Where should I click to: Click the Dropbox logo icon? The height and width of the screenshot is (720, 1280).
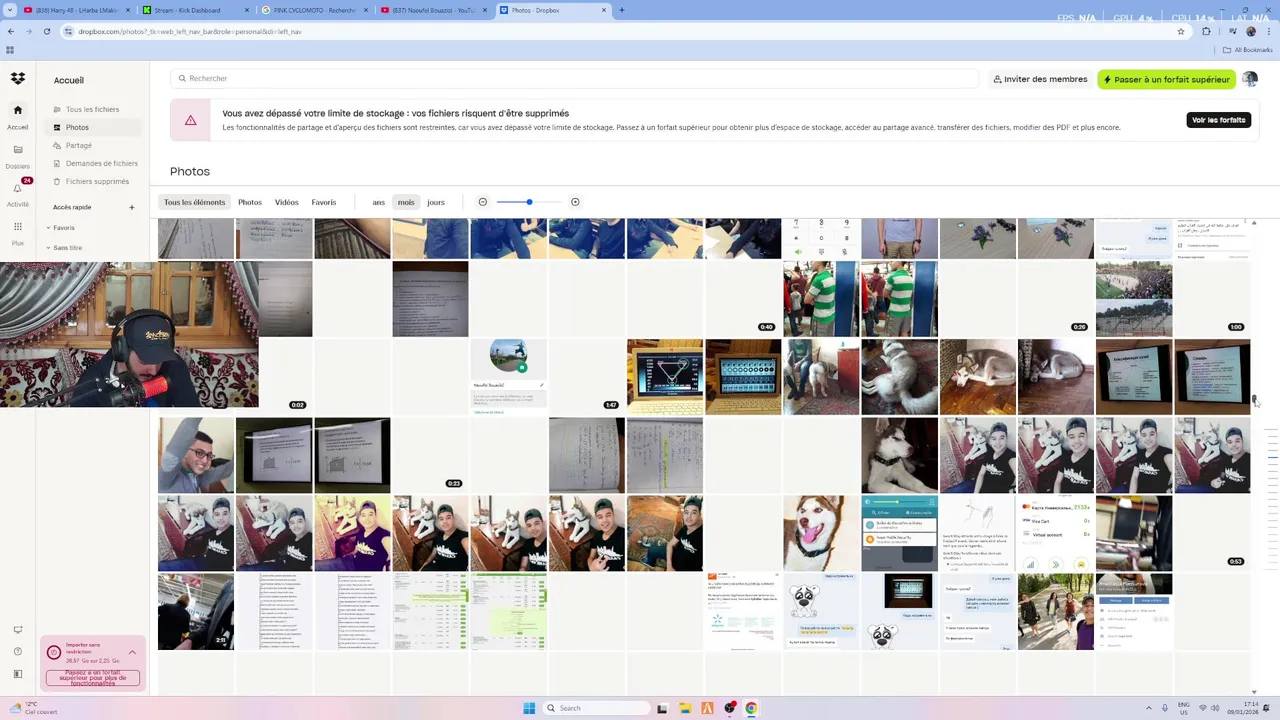point(17,79)
